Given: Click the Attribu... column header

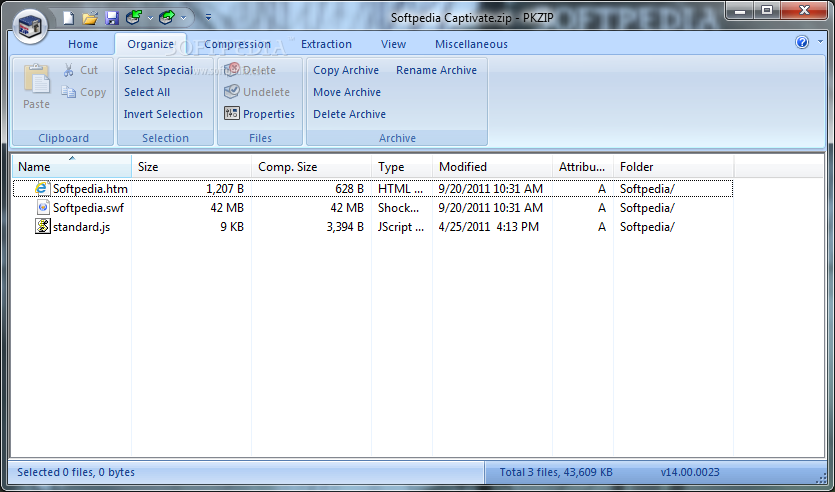Looking at the screenshot, I should pos(583,167).
